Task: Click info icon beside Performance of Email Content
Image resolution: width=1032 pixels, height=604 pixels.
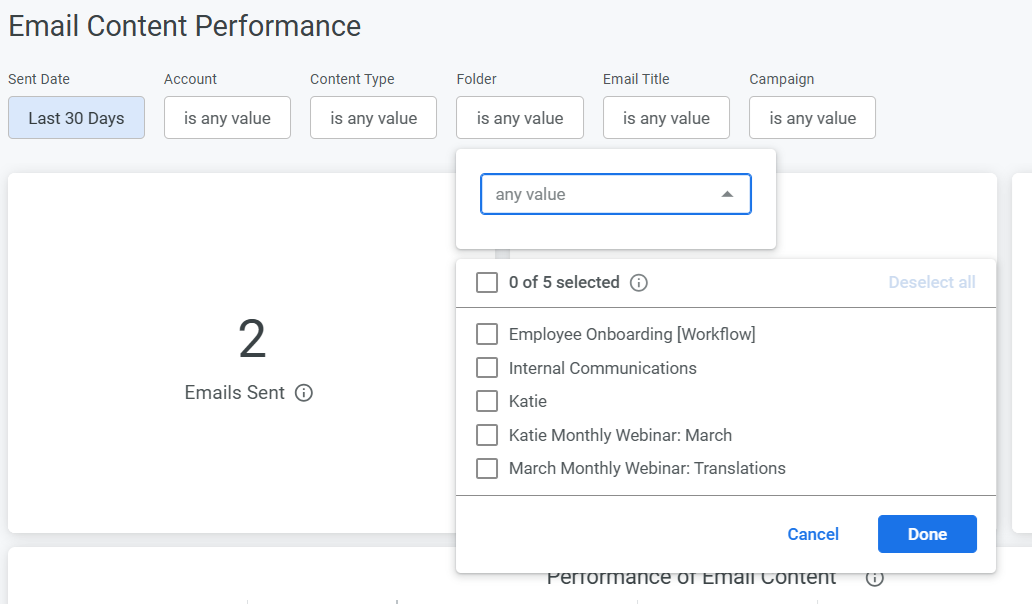Action: pyautogui.click(x=874, y=578)
